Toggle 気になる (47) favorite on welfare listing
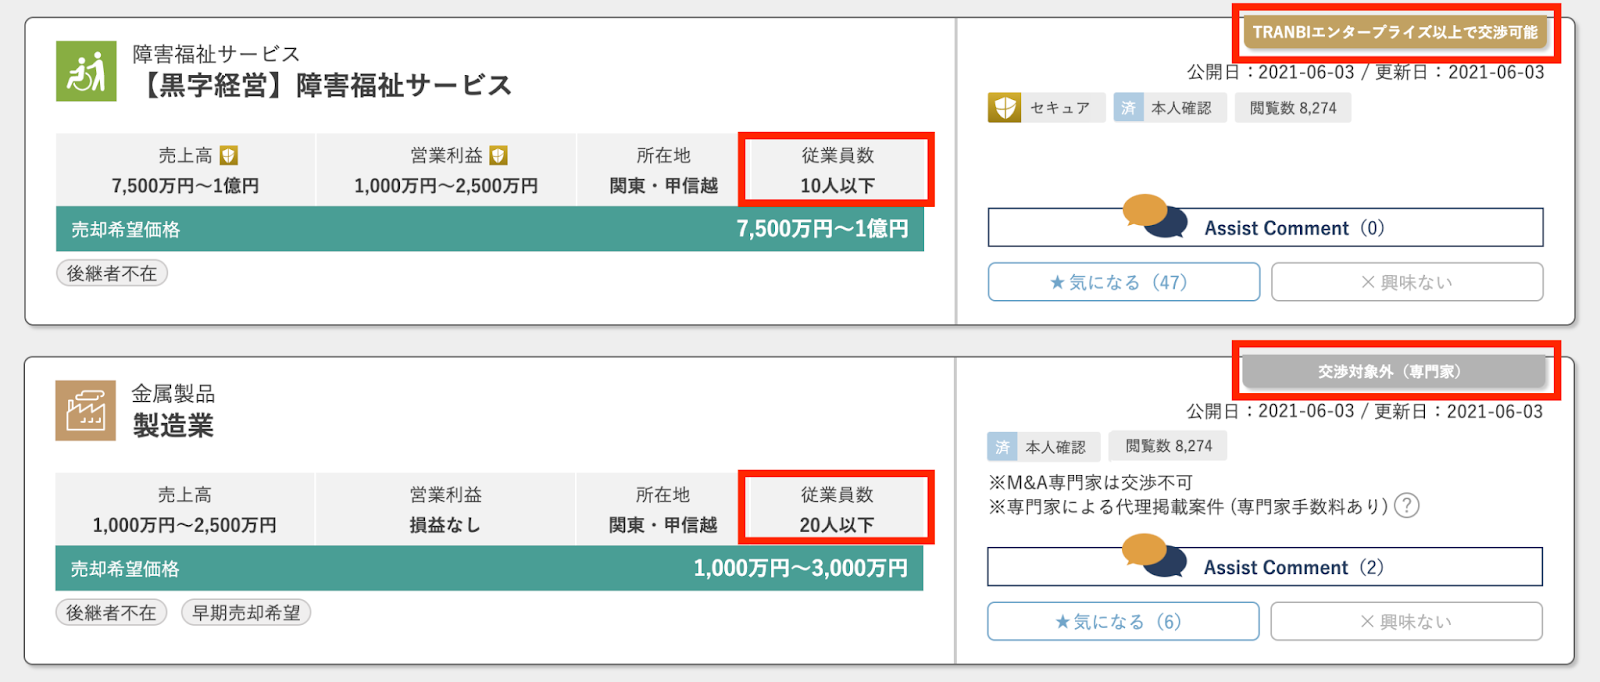The image size is (1600, 682). [x=1123, y=282]
